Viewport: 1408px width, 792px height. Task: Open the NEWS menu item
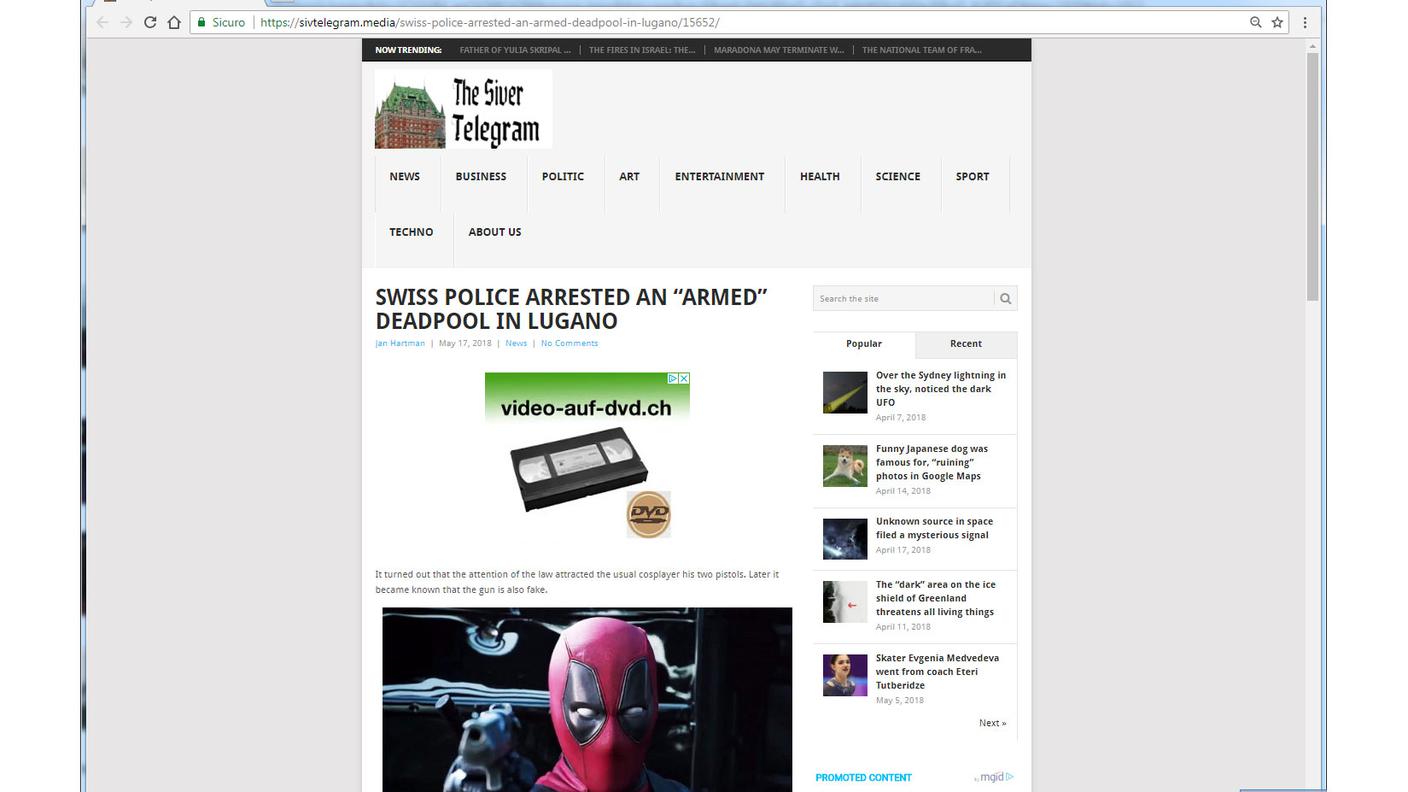coord(405,176)
